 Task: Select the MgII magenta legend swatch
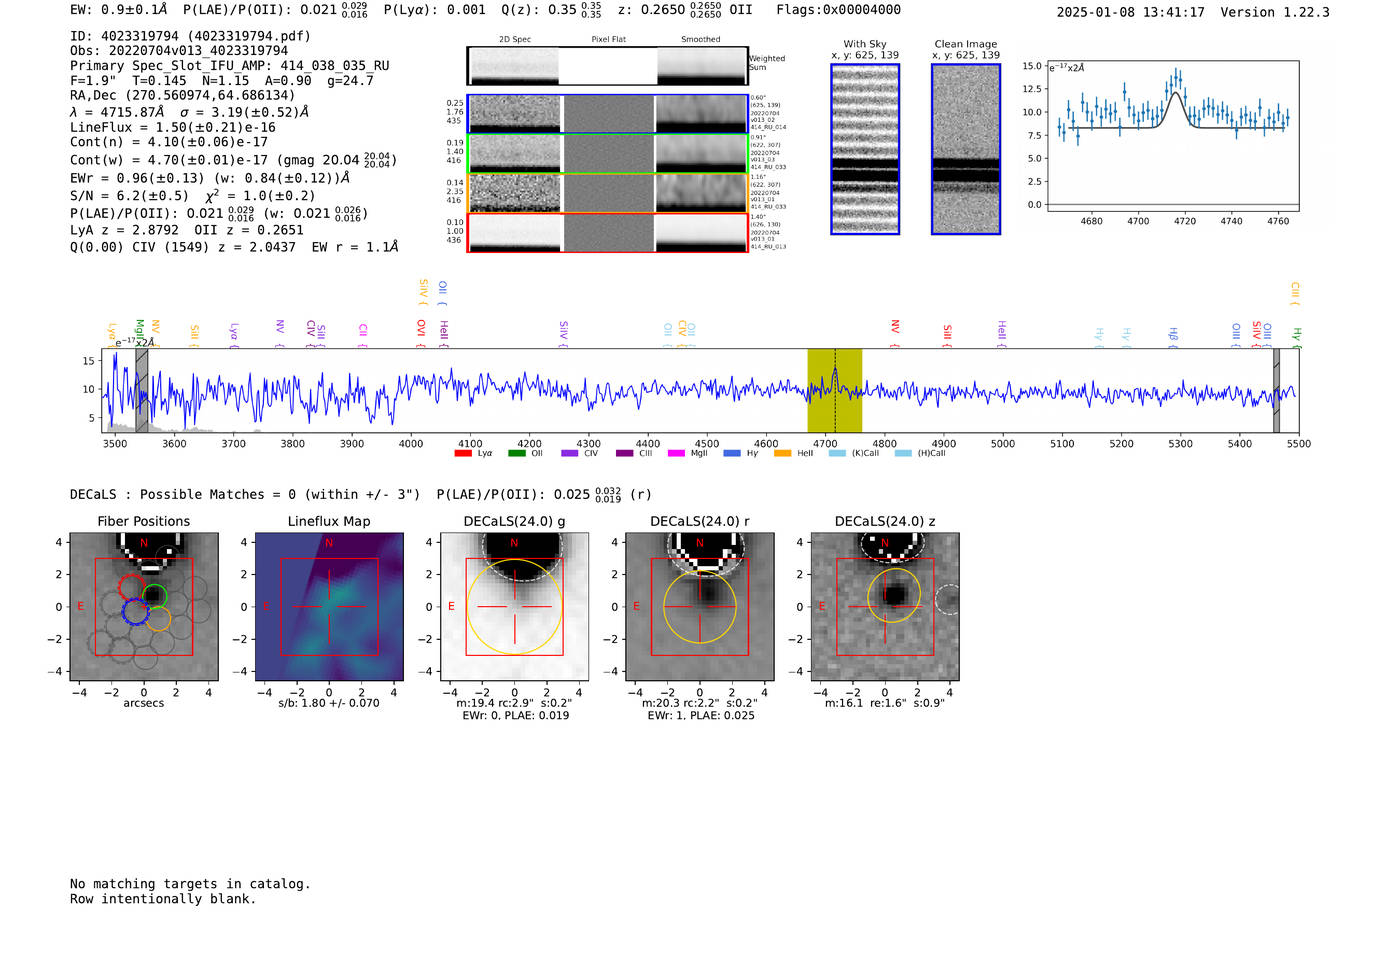tap(676, 454)
